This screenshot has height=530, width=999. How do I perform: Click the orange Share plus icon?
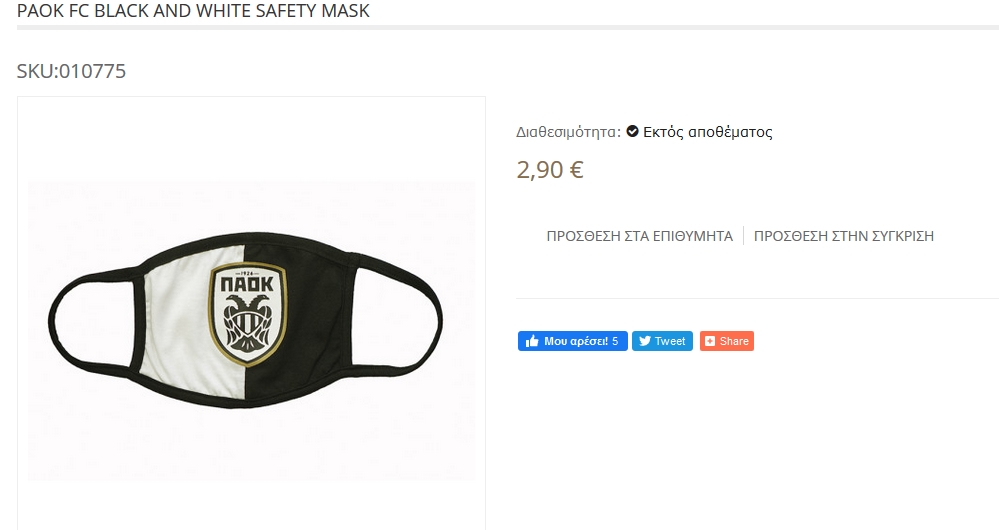(710, 341)
